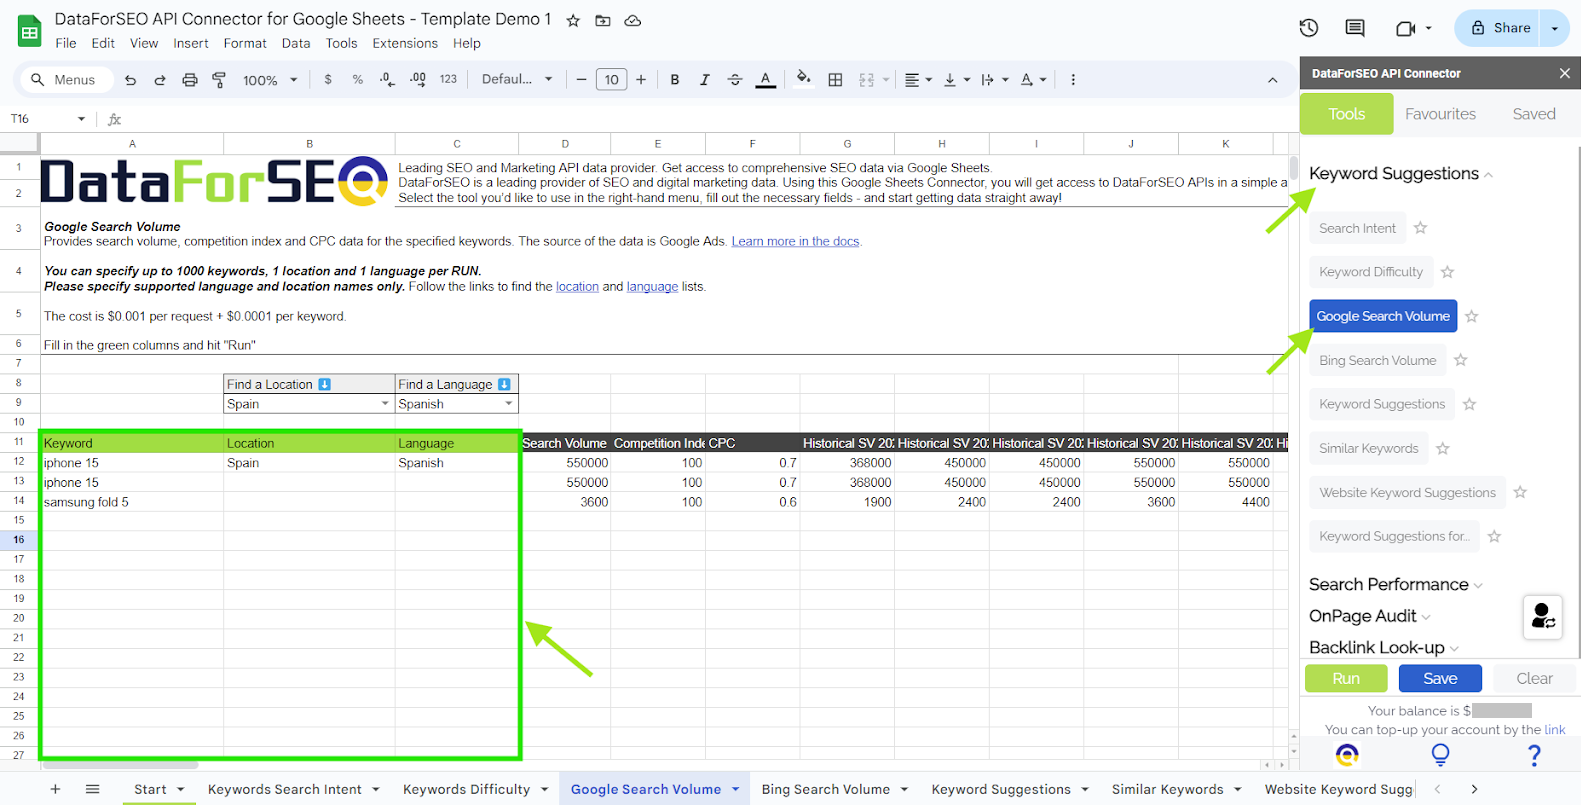Open the zoom level dropdown
This screenshot has width=1581, height=805.
[270, 80]
